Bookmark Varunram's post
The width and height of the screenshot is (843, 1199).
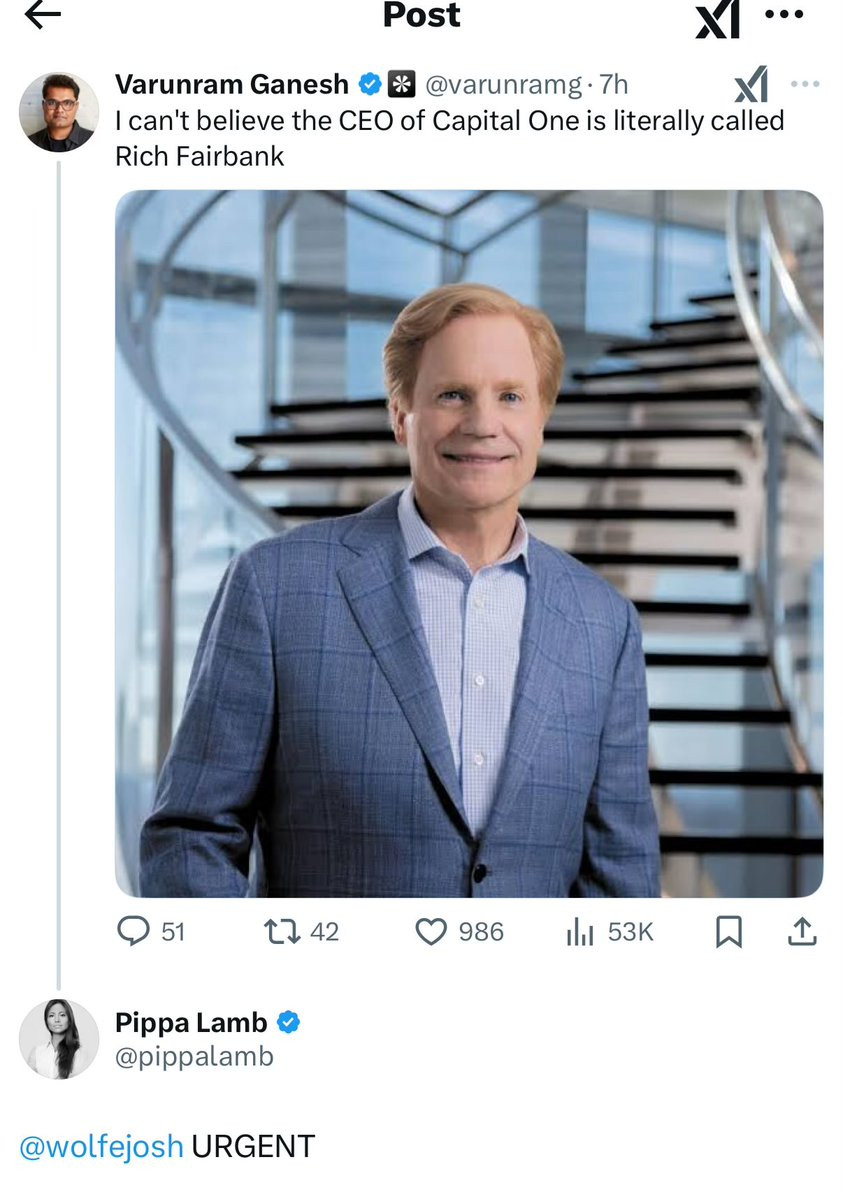click(729, 932)
